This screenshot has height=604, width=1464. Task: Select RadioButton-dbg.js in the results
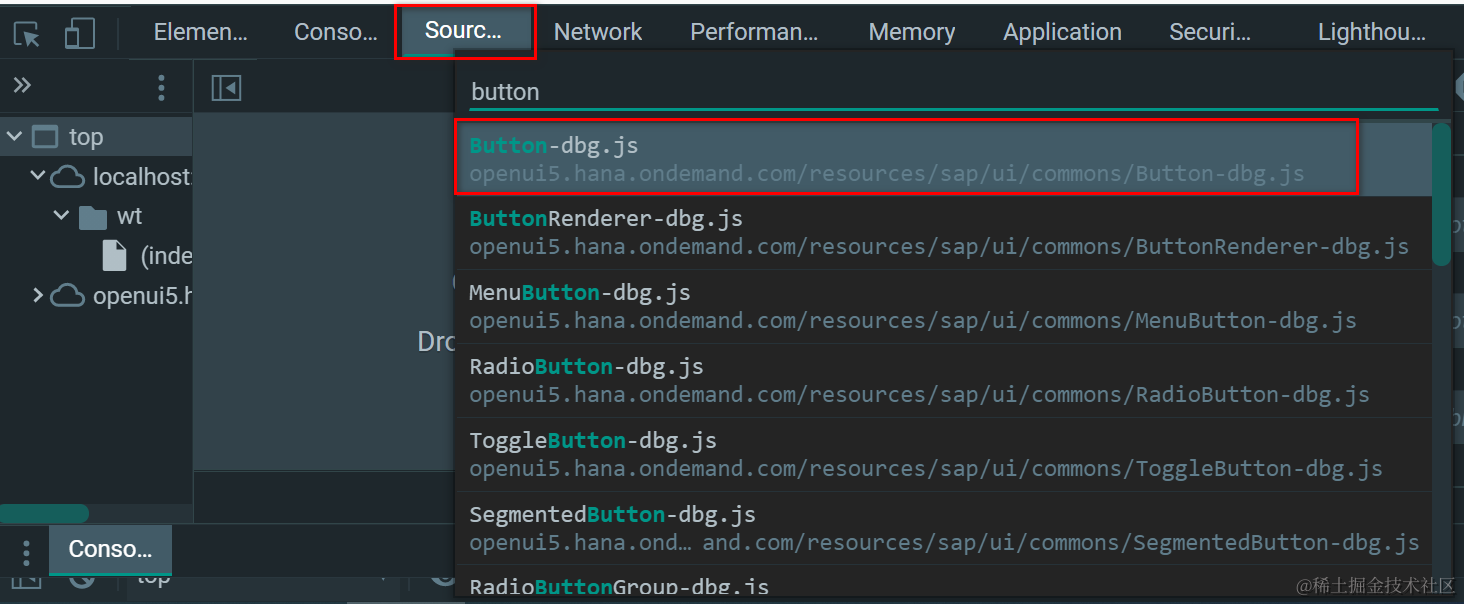[x=943, y=380]
